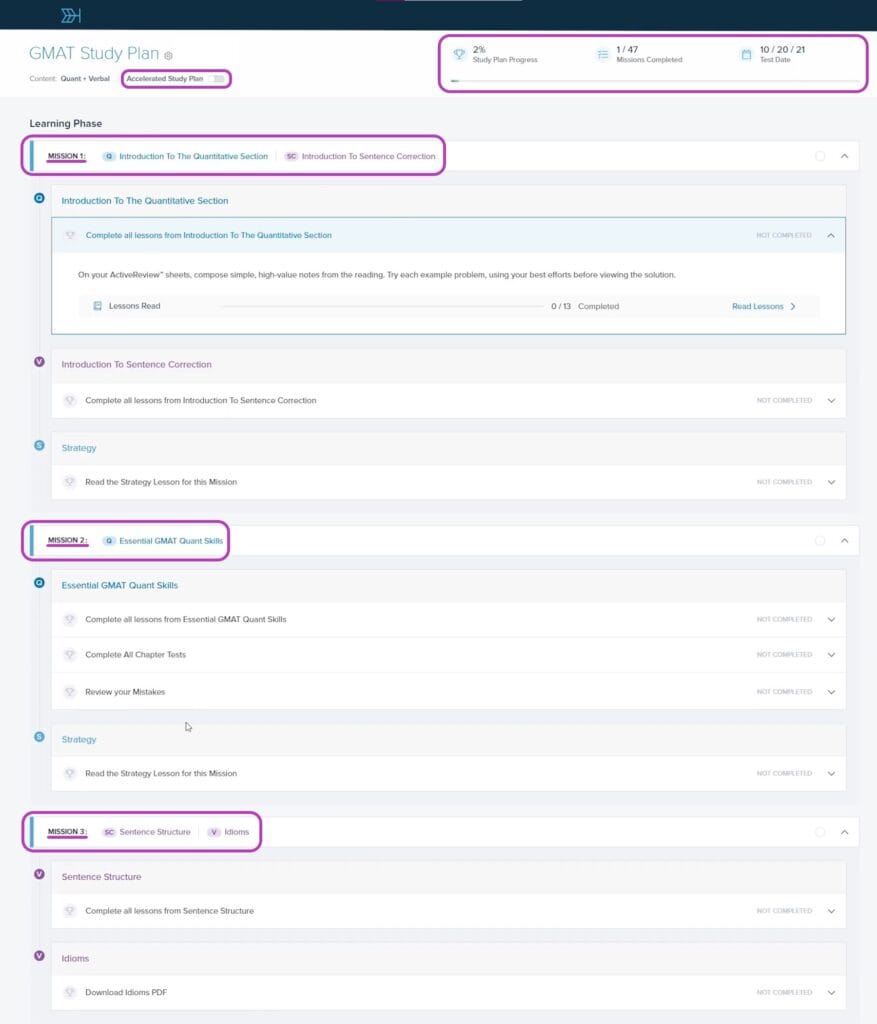Click the study plan progress bar
Viewport: 877px width, 1024px height.
click(x=654, y=81)
